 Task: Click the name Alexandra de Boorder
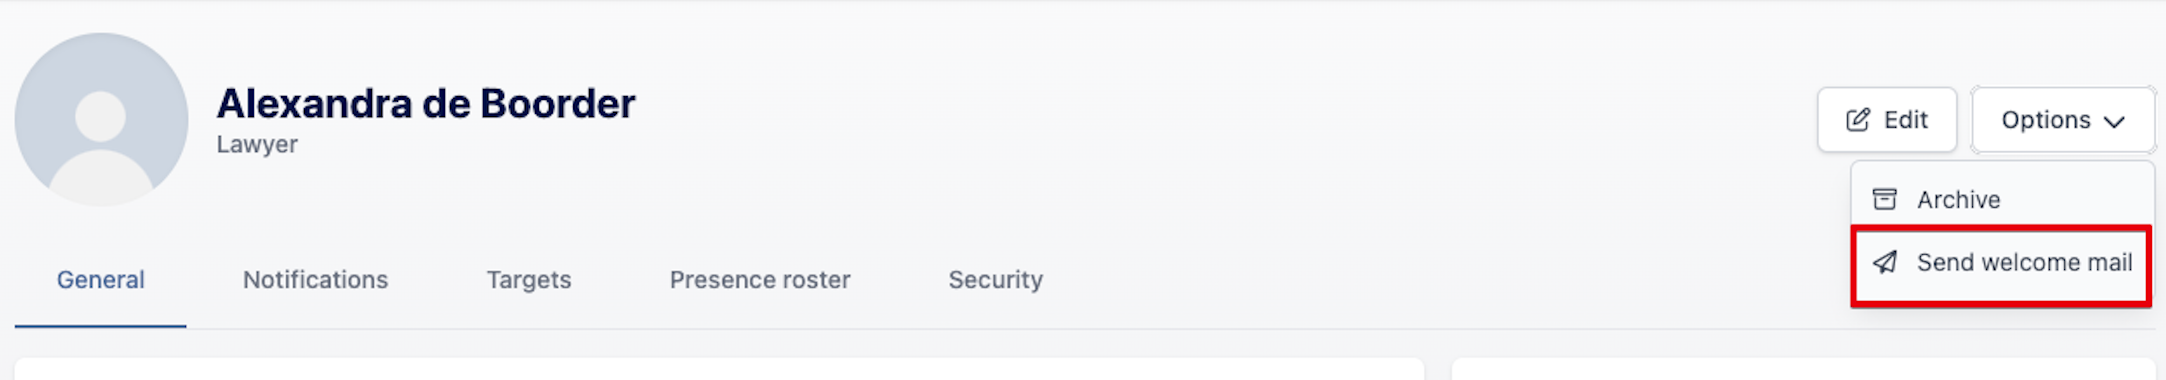[x=426, y=104]
